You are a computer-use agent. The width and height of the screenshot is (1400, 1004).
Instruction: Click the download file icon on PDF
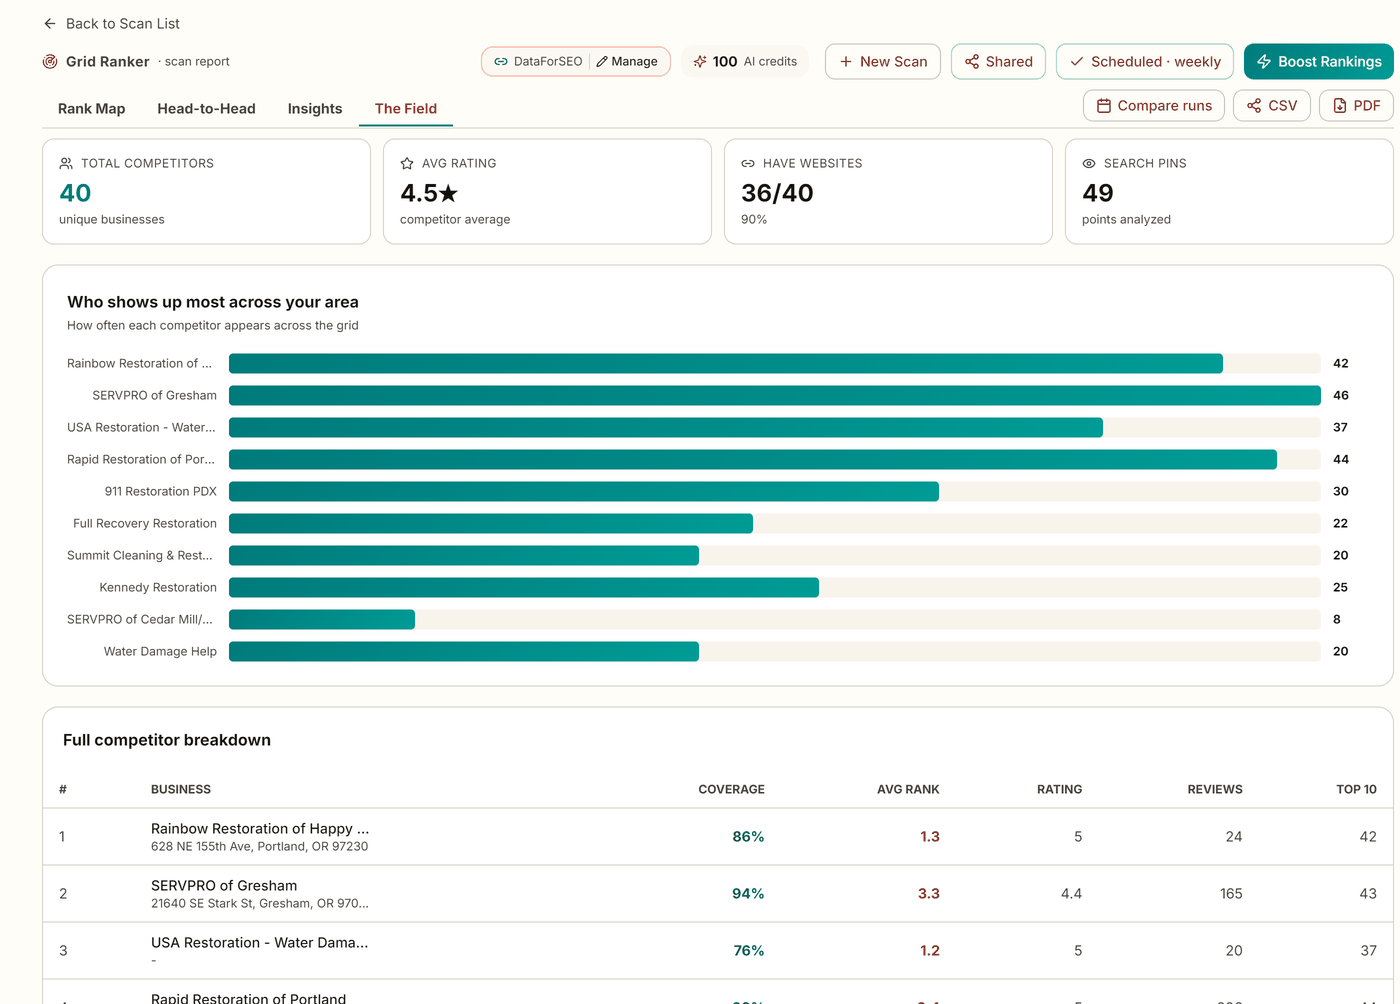click(x=1340, y=106)
